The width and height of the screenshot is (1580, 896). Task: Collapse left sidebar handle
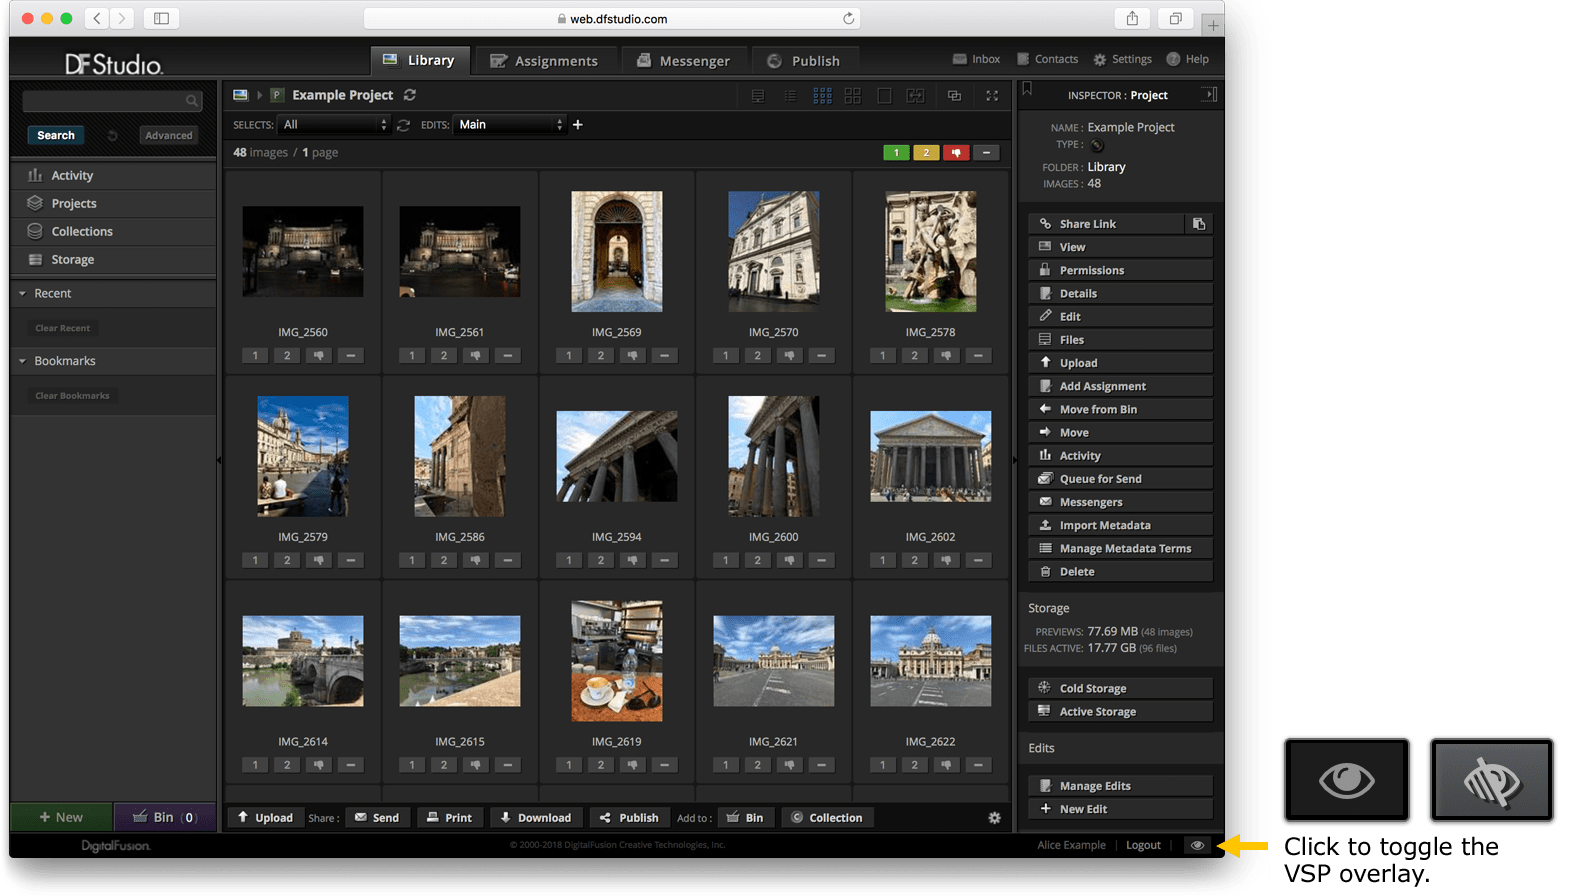pos(219,460)
